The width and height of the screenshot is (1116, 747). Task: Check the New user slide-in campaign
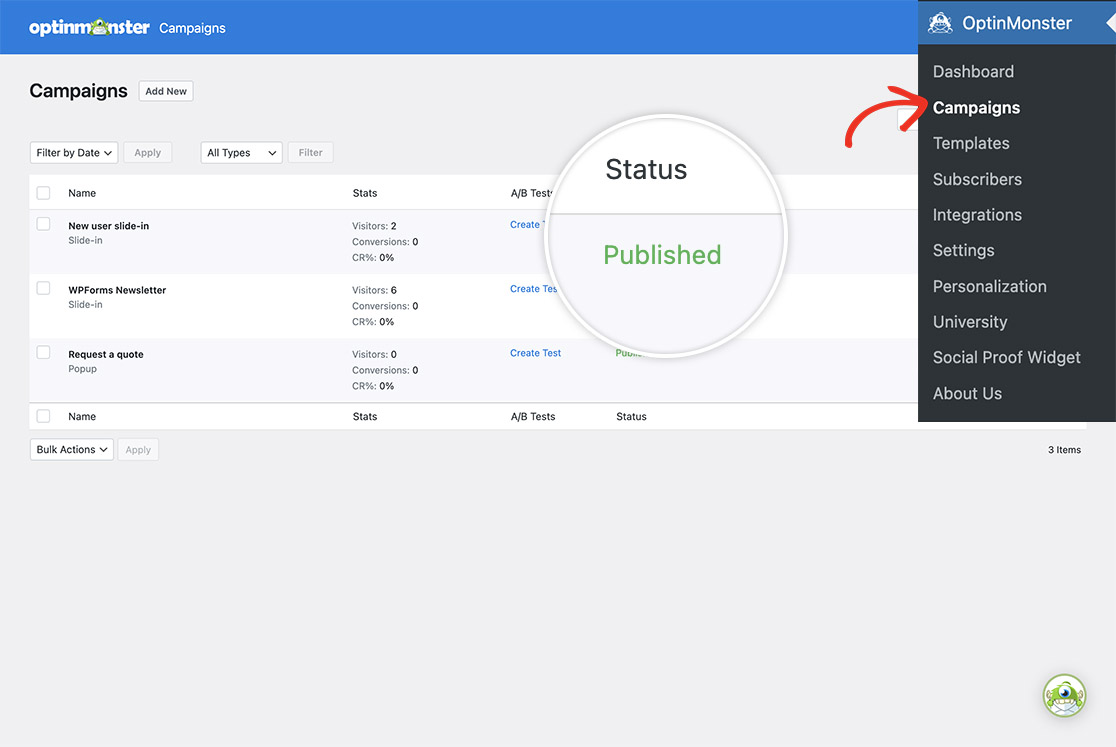(43, 224)
